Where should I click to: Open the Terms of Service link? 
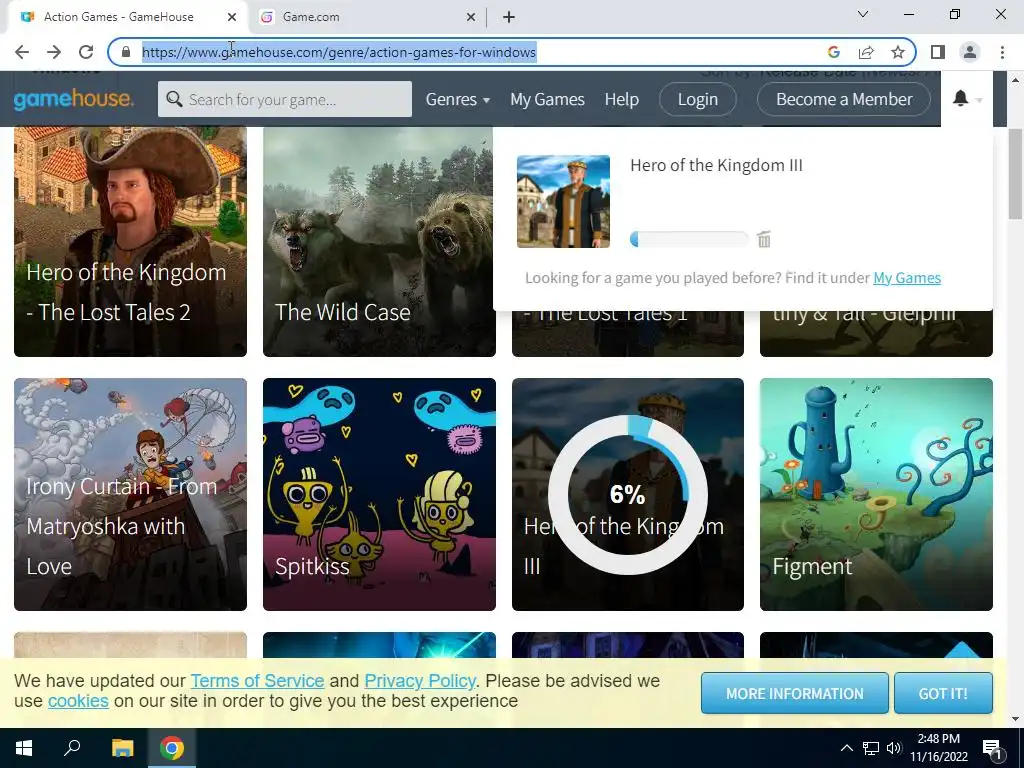click(257, 680)
